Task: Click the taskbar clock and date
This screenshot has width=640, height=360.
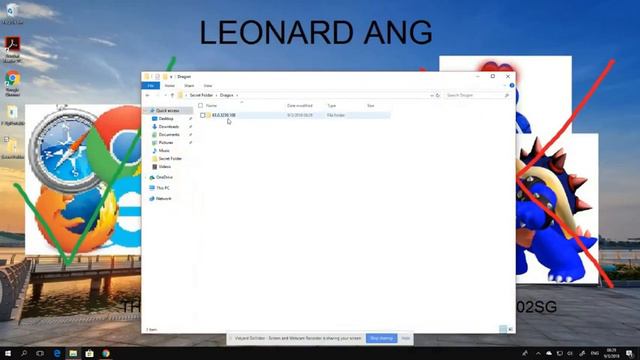Action: pyautogui.click(x=611, y=353)
